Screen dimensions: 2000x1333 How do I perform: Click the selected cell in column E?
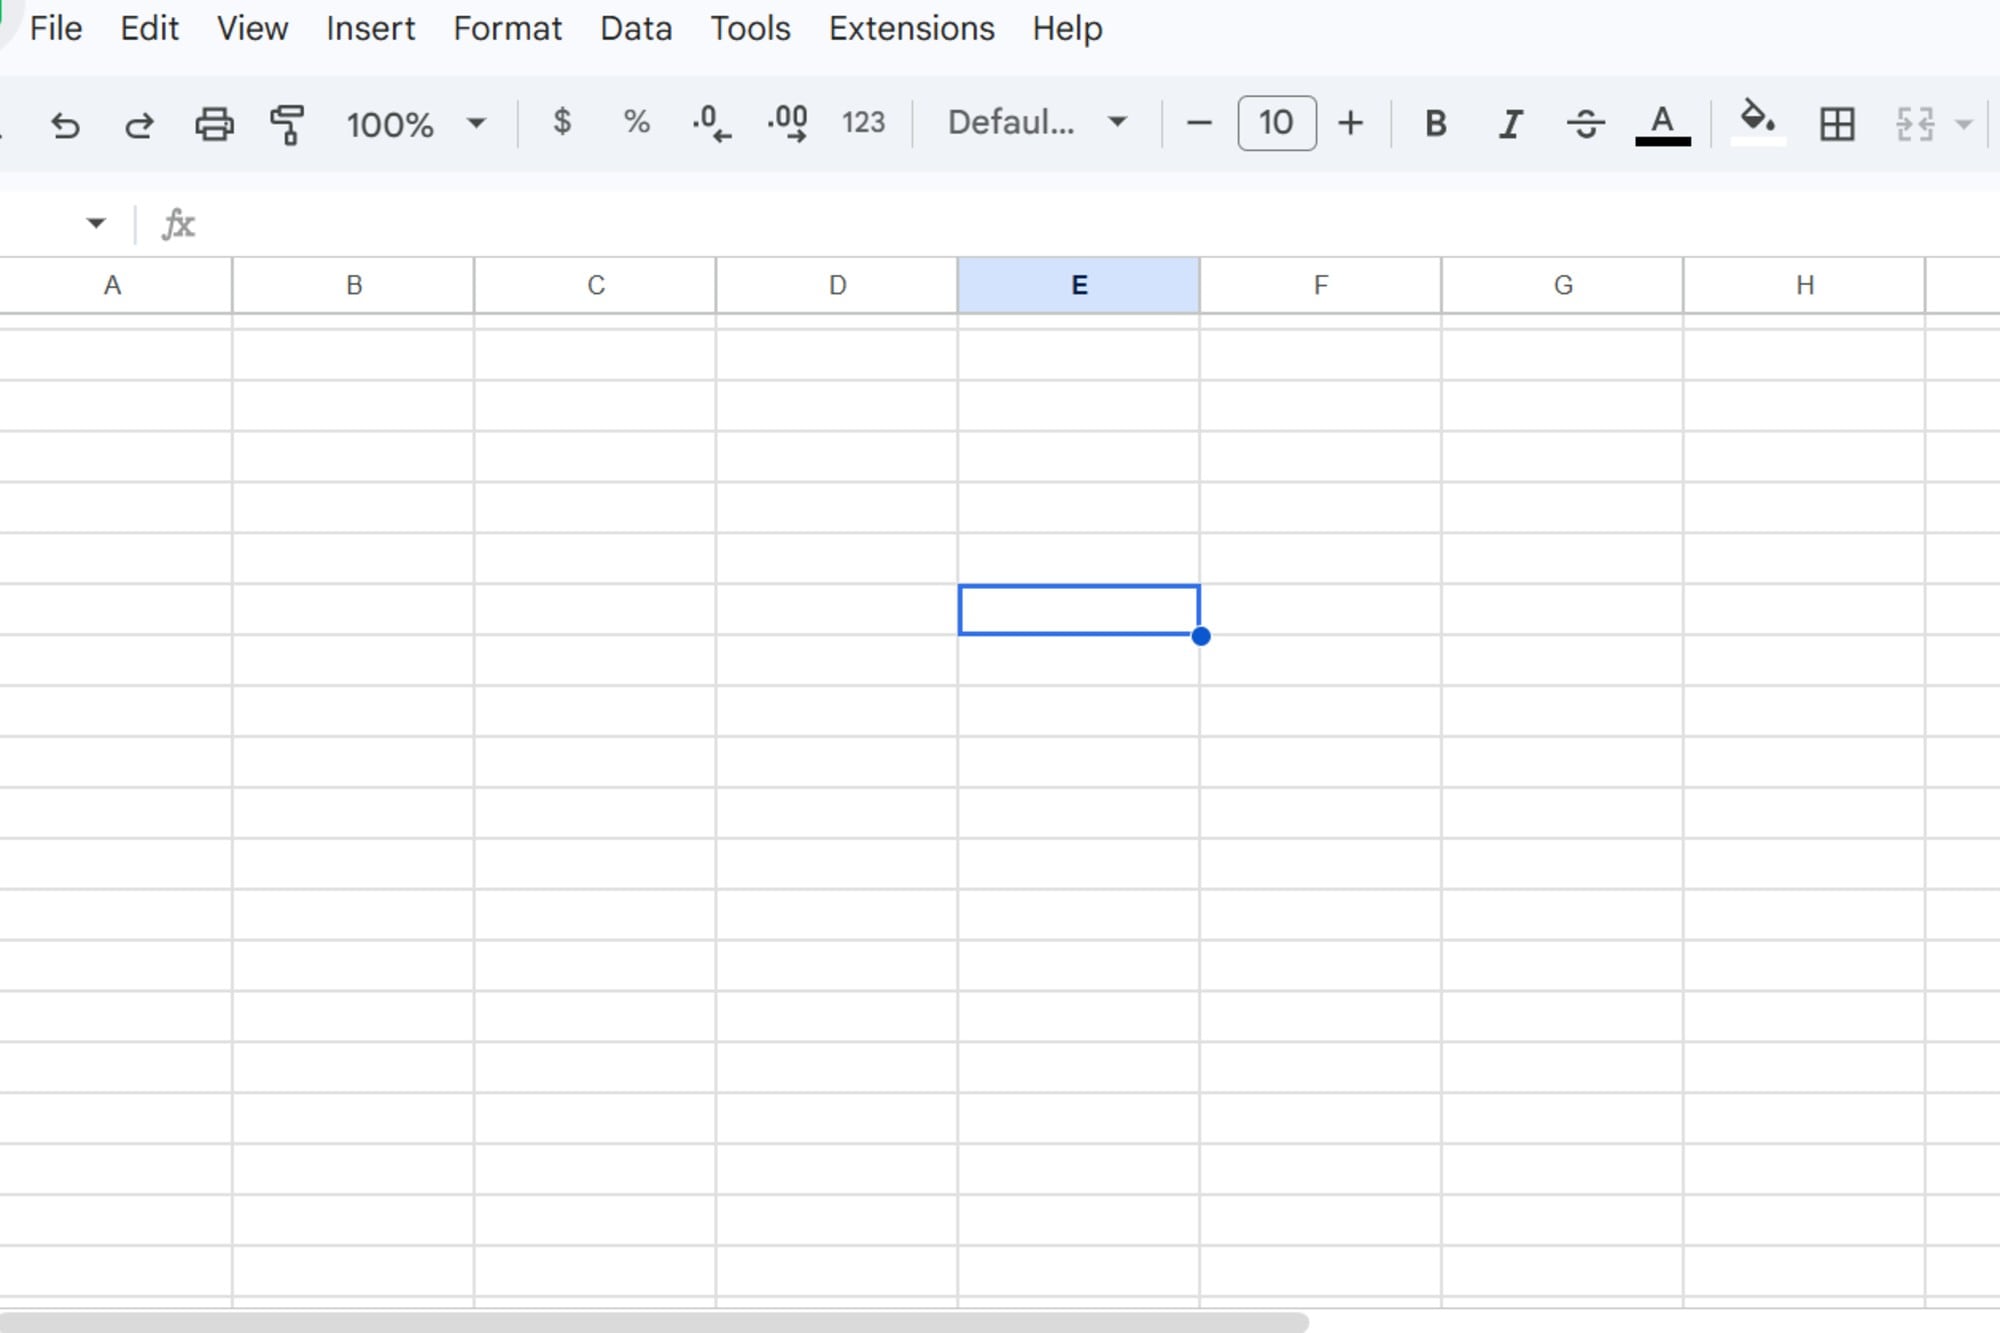point(1079,610)
